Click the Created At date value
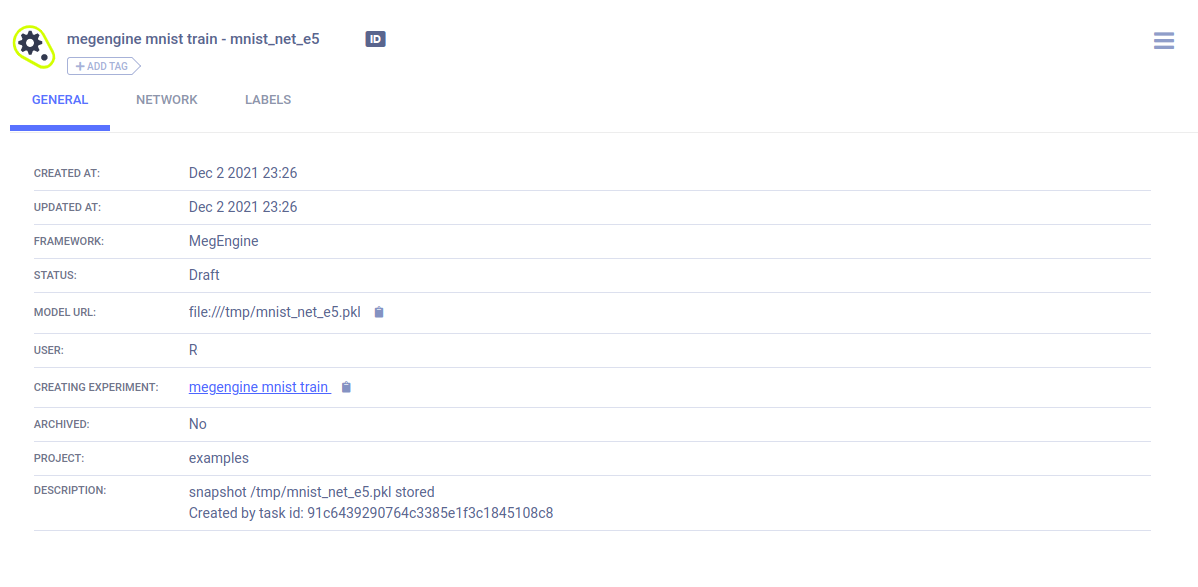This screenshot has width=1198, height=587. pos(243,173)
